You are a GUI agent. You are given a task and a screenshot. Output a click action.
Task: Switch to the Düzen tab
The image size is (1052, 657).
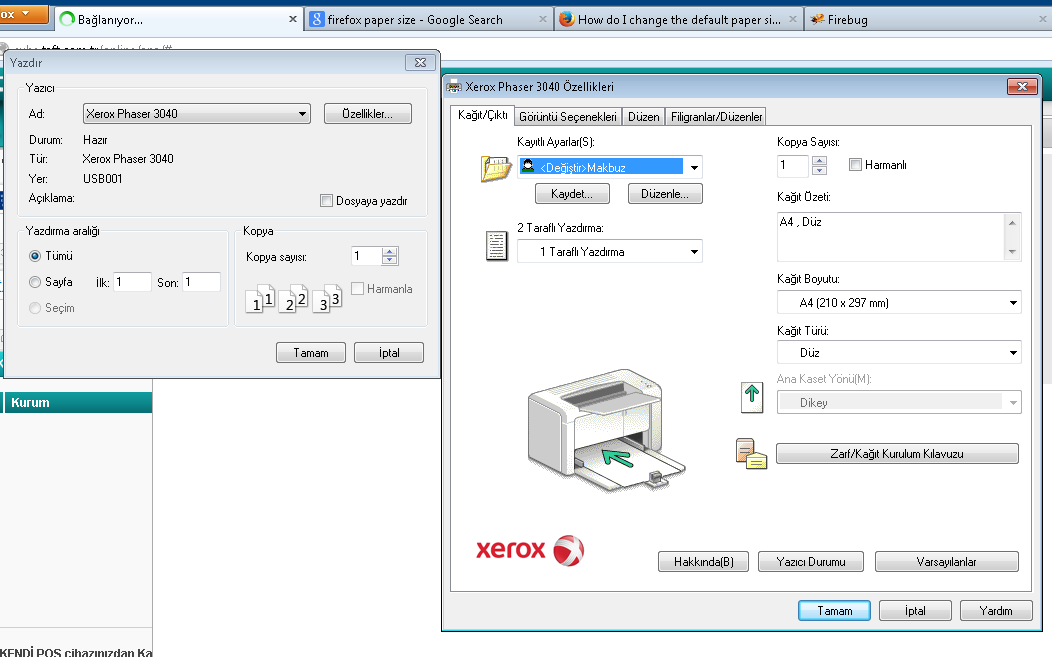coord(643,117)
